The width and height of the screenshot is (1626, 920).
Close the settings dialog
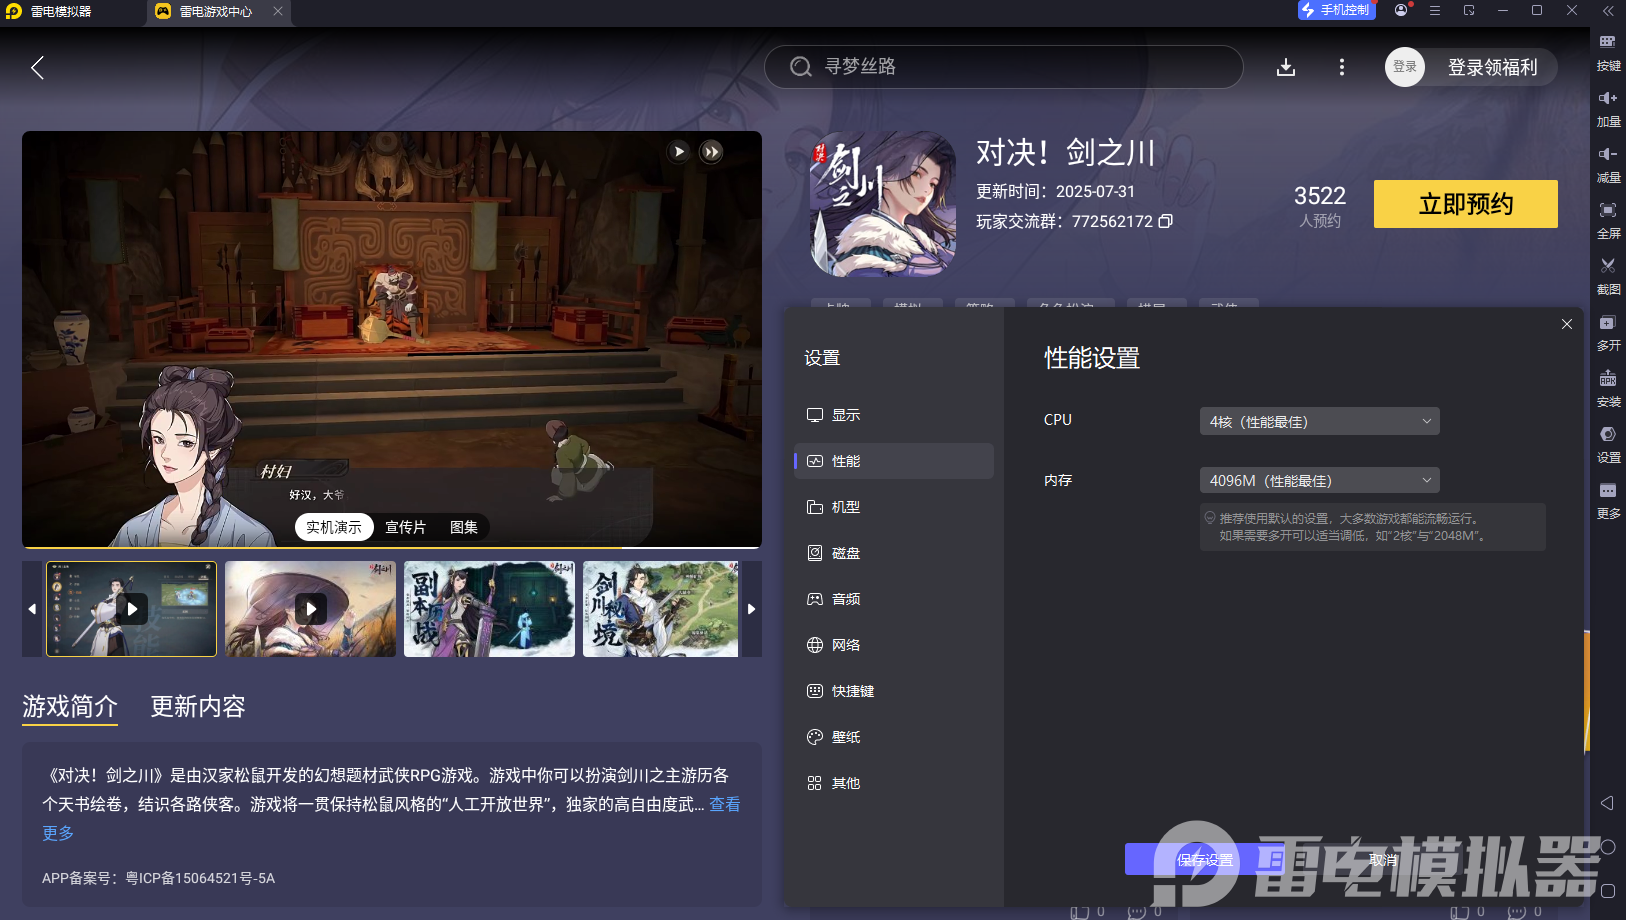tap(1567, 324)
